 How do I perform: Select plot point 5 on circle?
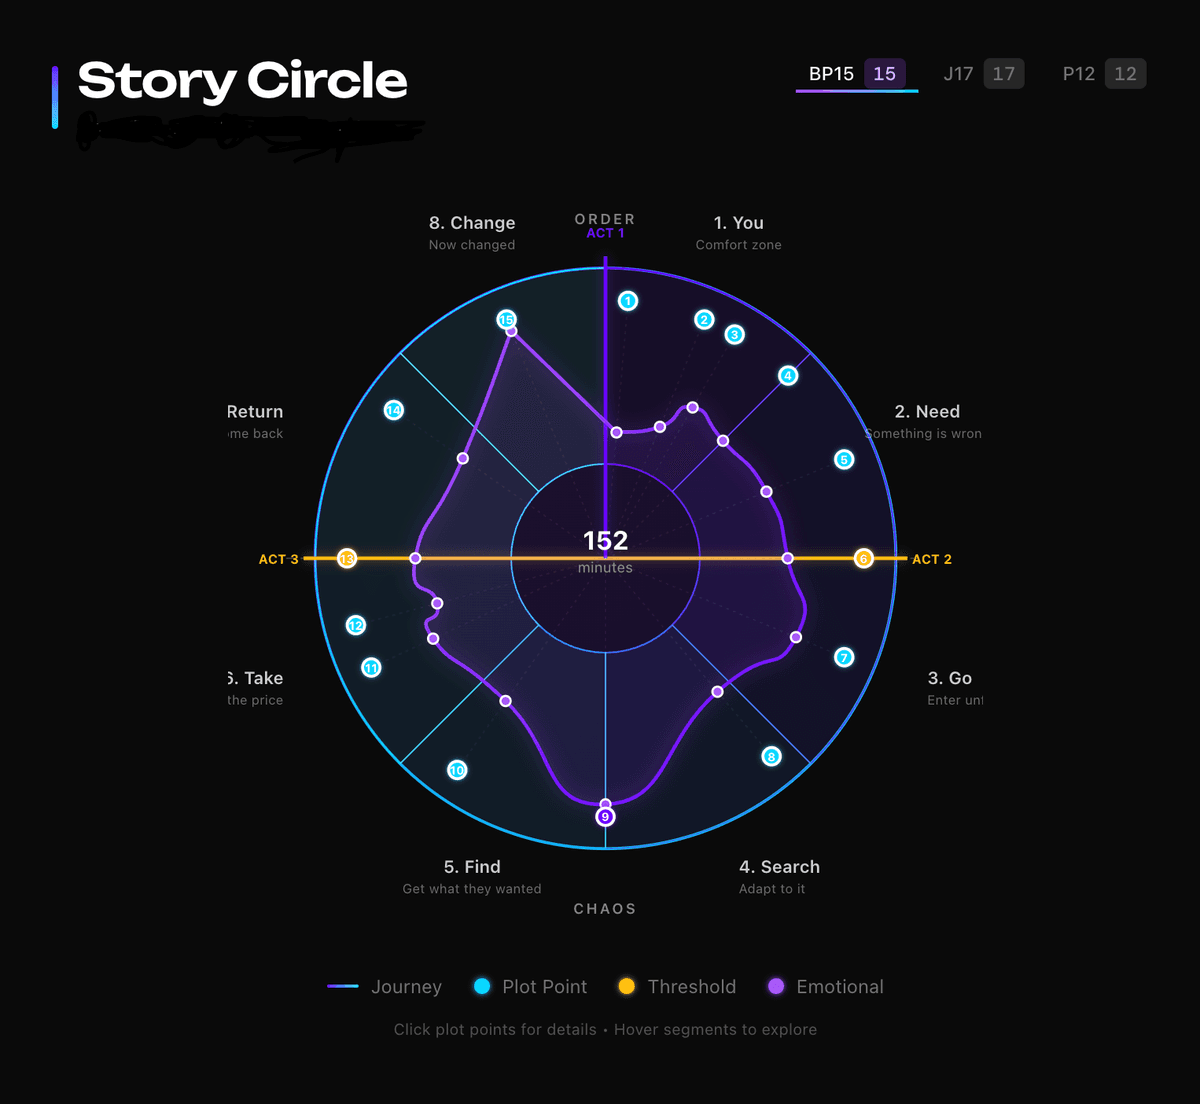845,460
